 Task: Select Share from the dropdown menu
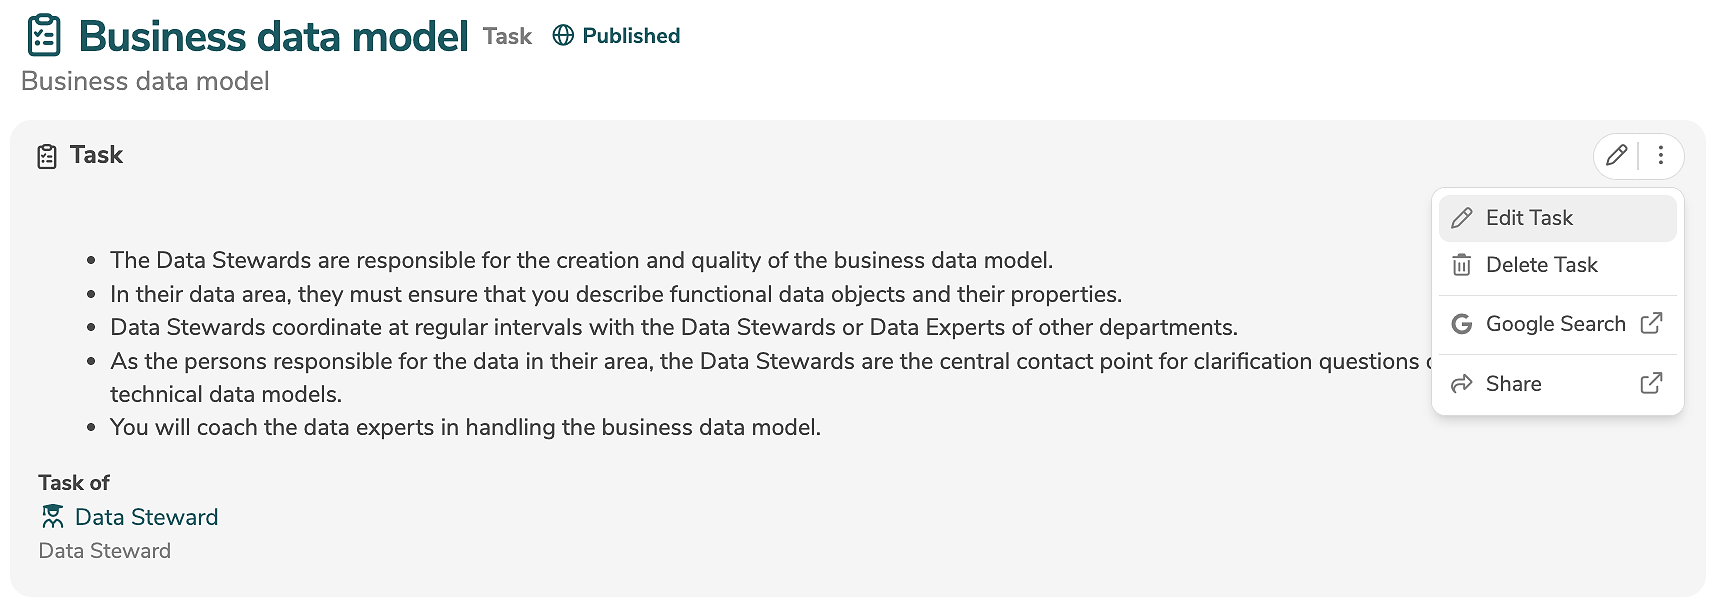pyautogui.click(x=1513, y=384)
